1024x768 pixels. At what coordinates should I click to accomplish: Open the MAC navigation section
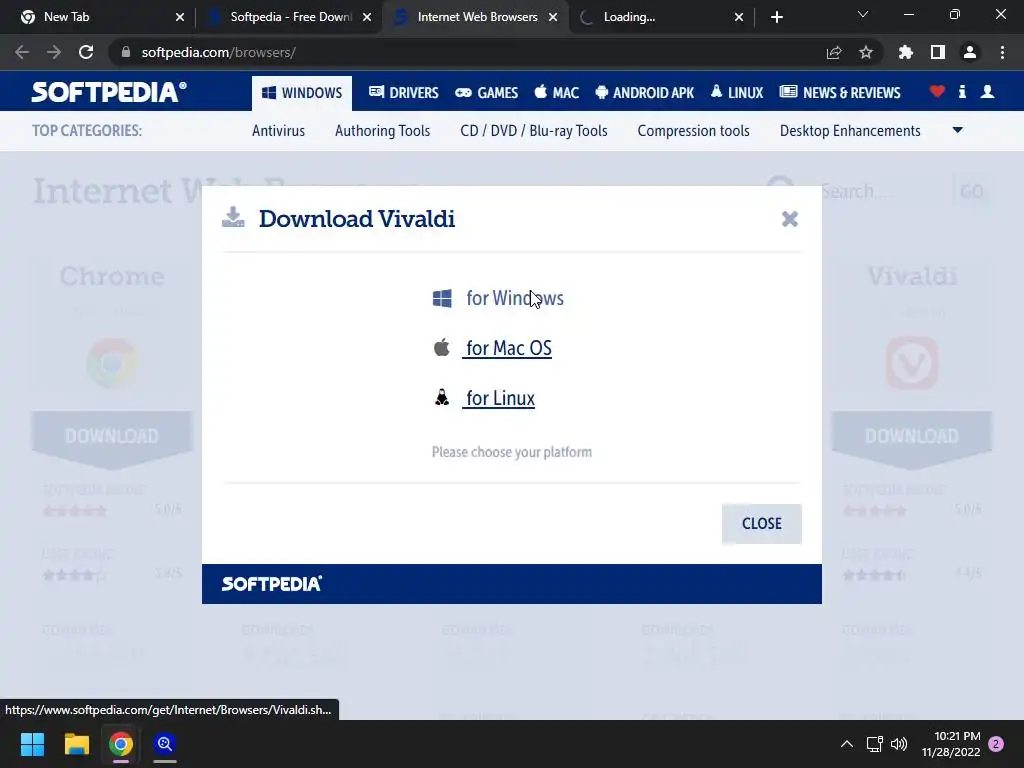click(x=556, y=93)
